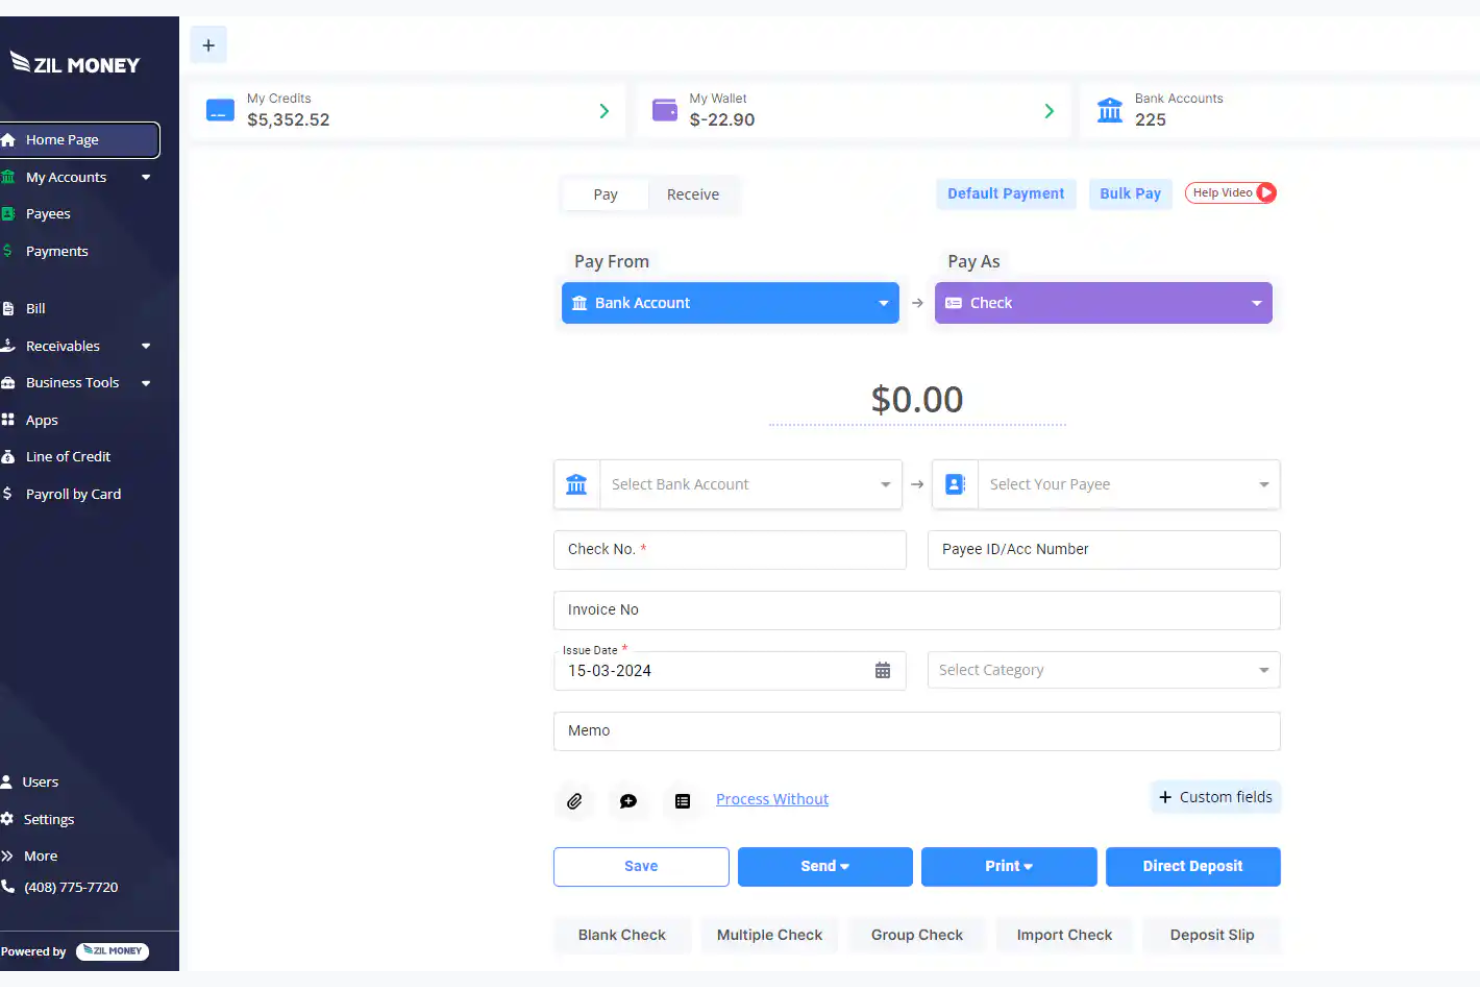Click the Zil Money logo

coord(75,64)
